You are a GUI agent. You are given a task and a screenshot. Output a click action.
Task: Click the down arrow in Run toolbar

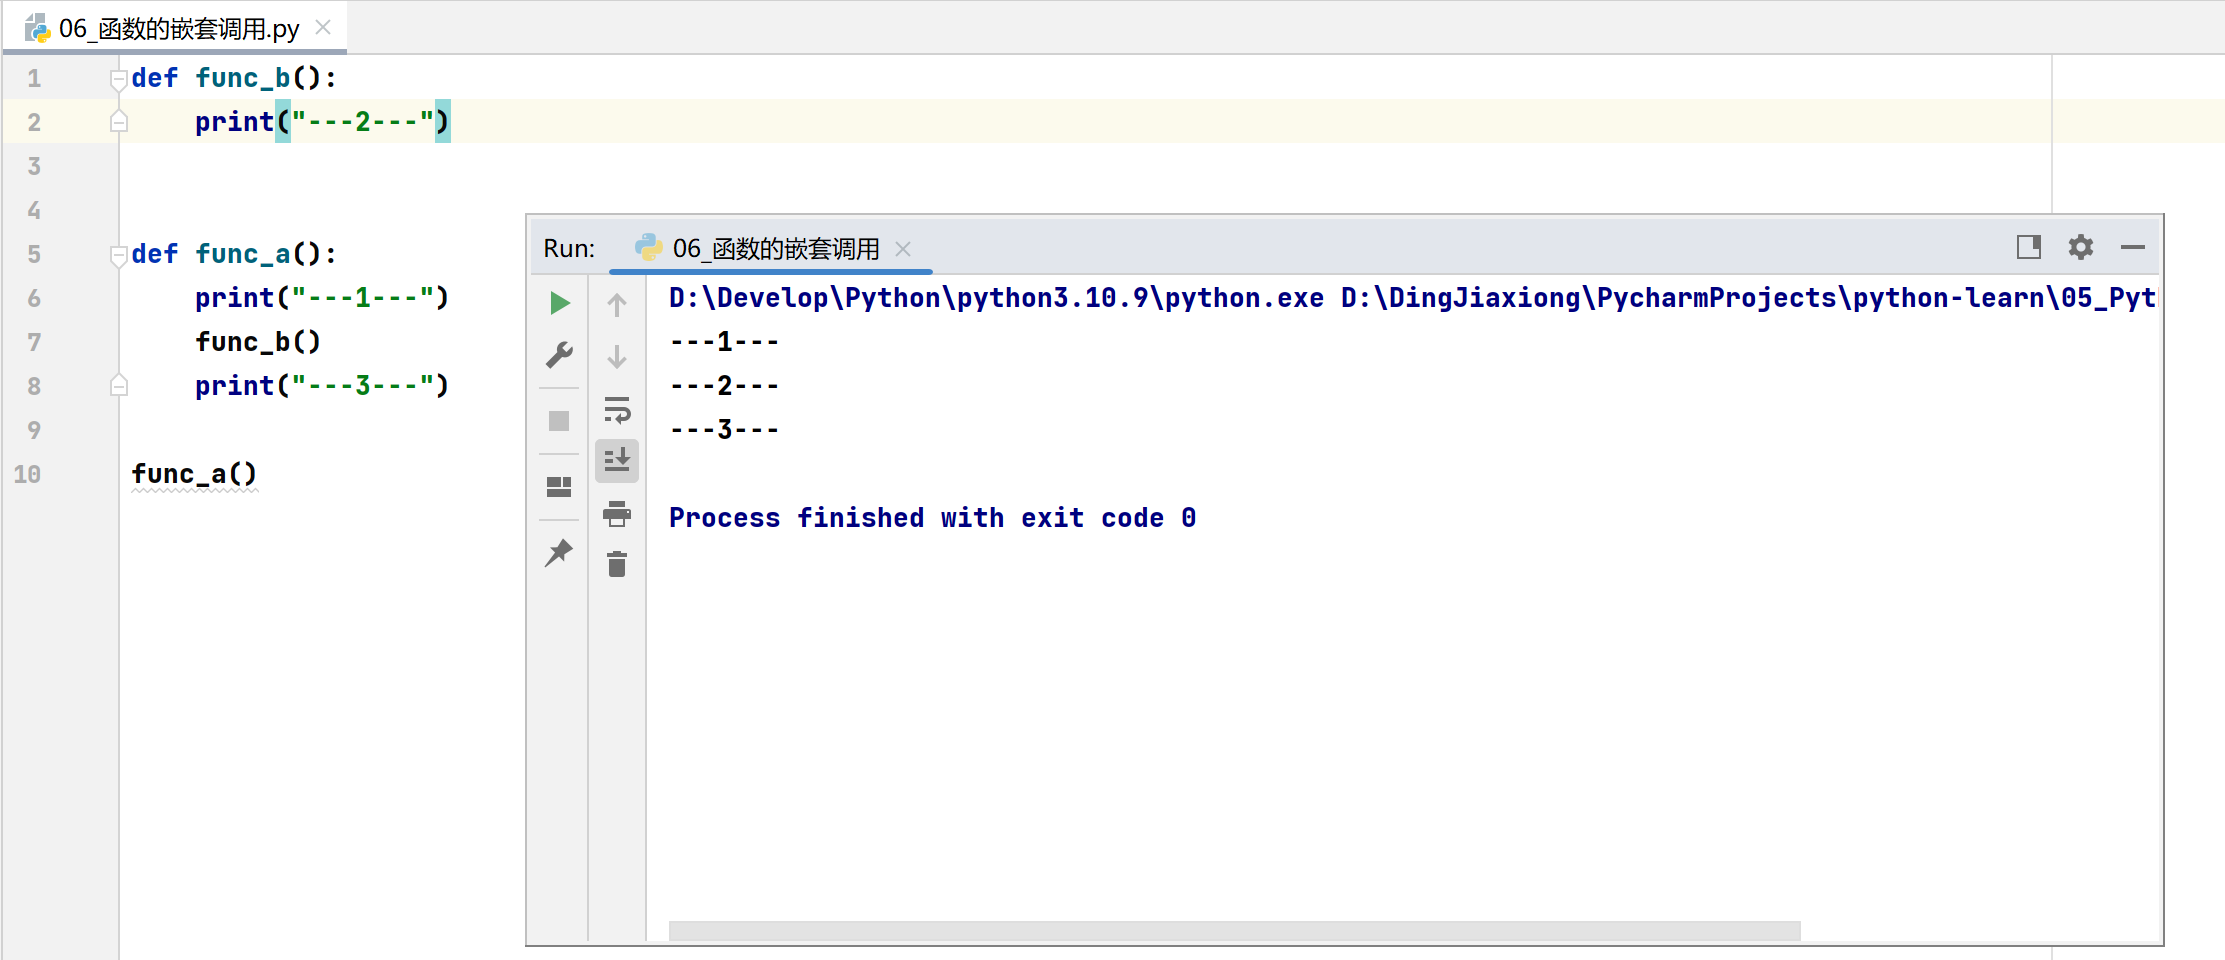click(617, 357)
